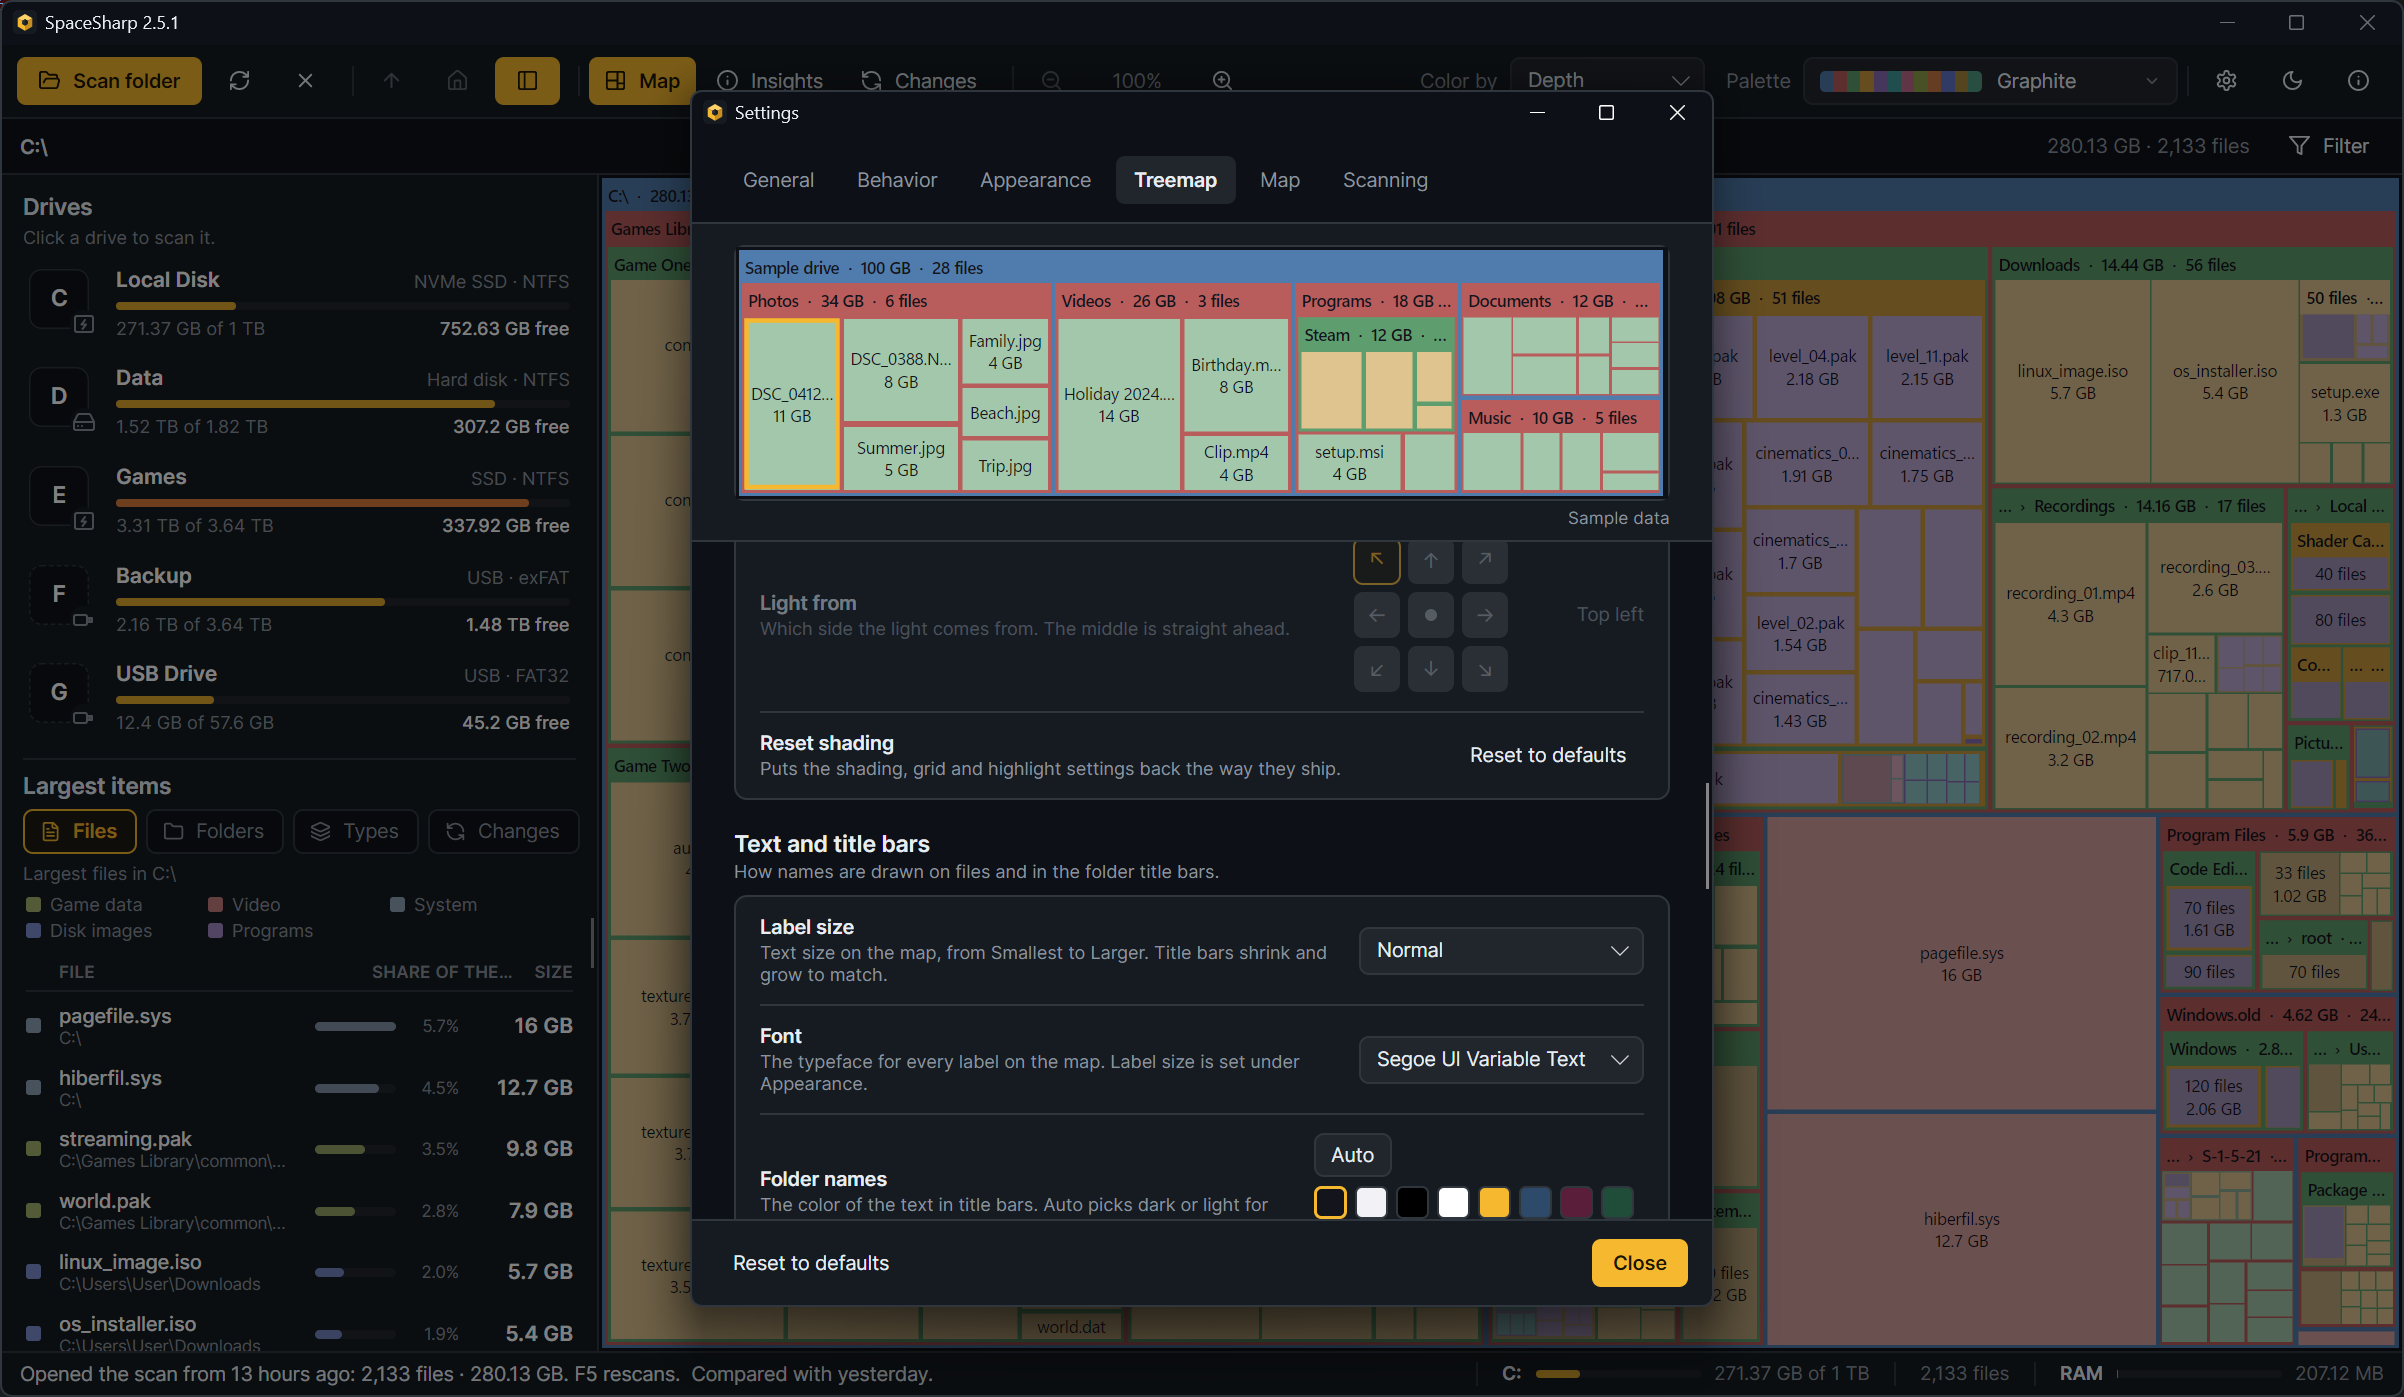Screen dimensions: 2404x1397
Task: Select streaming.pak row in largest files
Action: pos(299,1149)
